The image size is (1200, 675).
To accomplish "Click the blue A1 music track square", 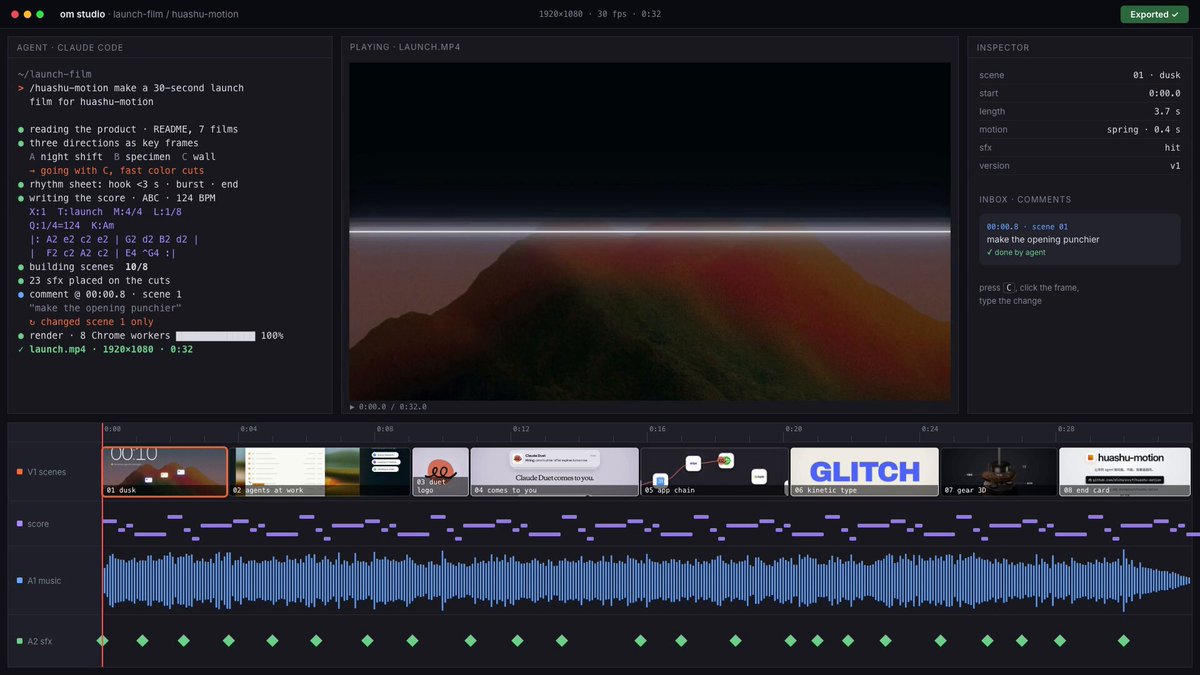I will (19, 581).
